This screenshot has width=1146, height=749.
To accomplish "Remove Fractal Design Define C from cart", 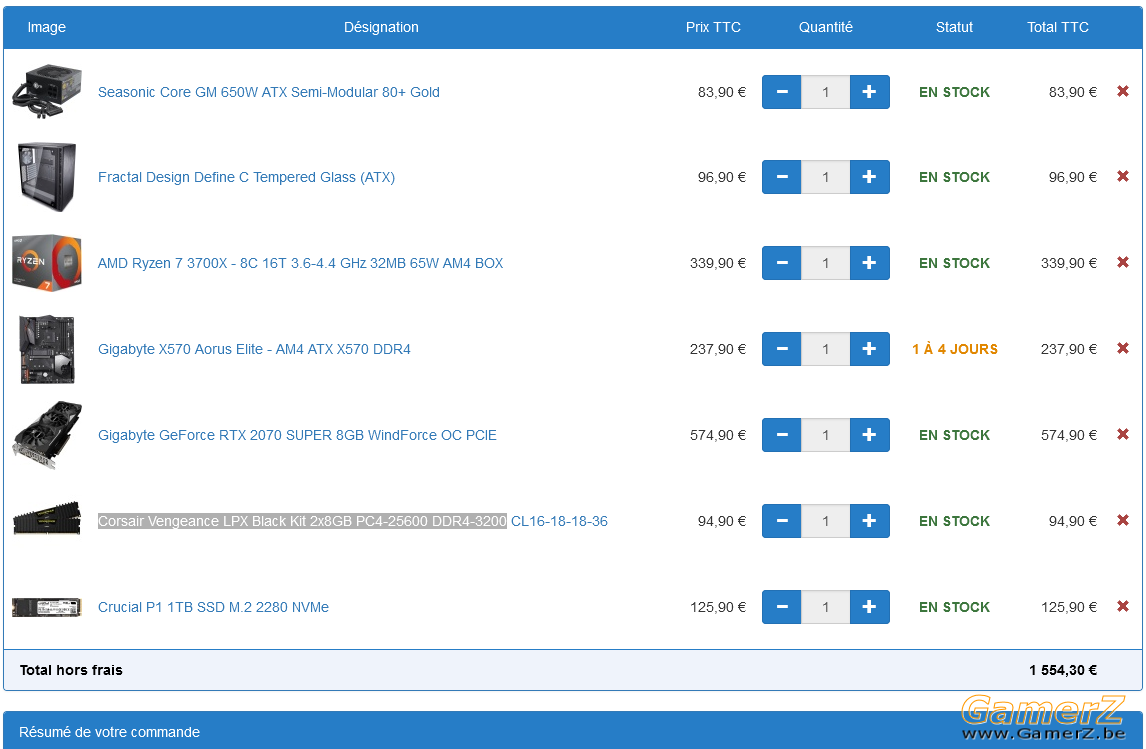I will click(x=1123, y=176).
